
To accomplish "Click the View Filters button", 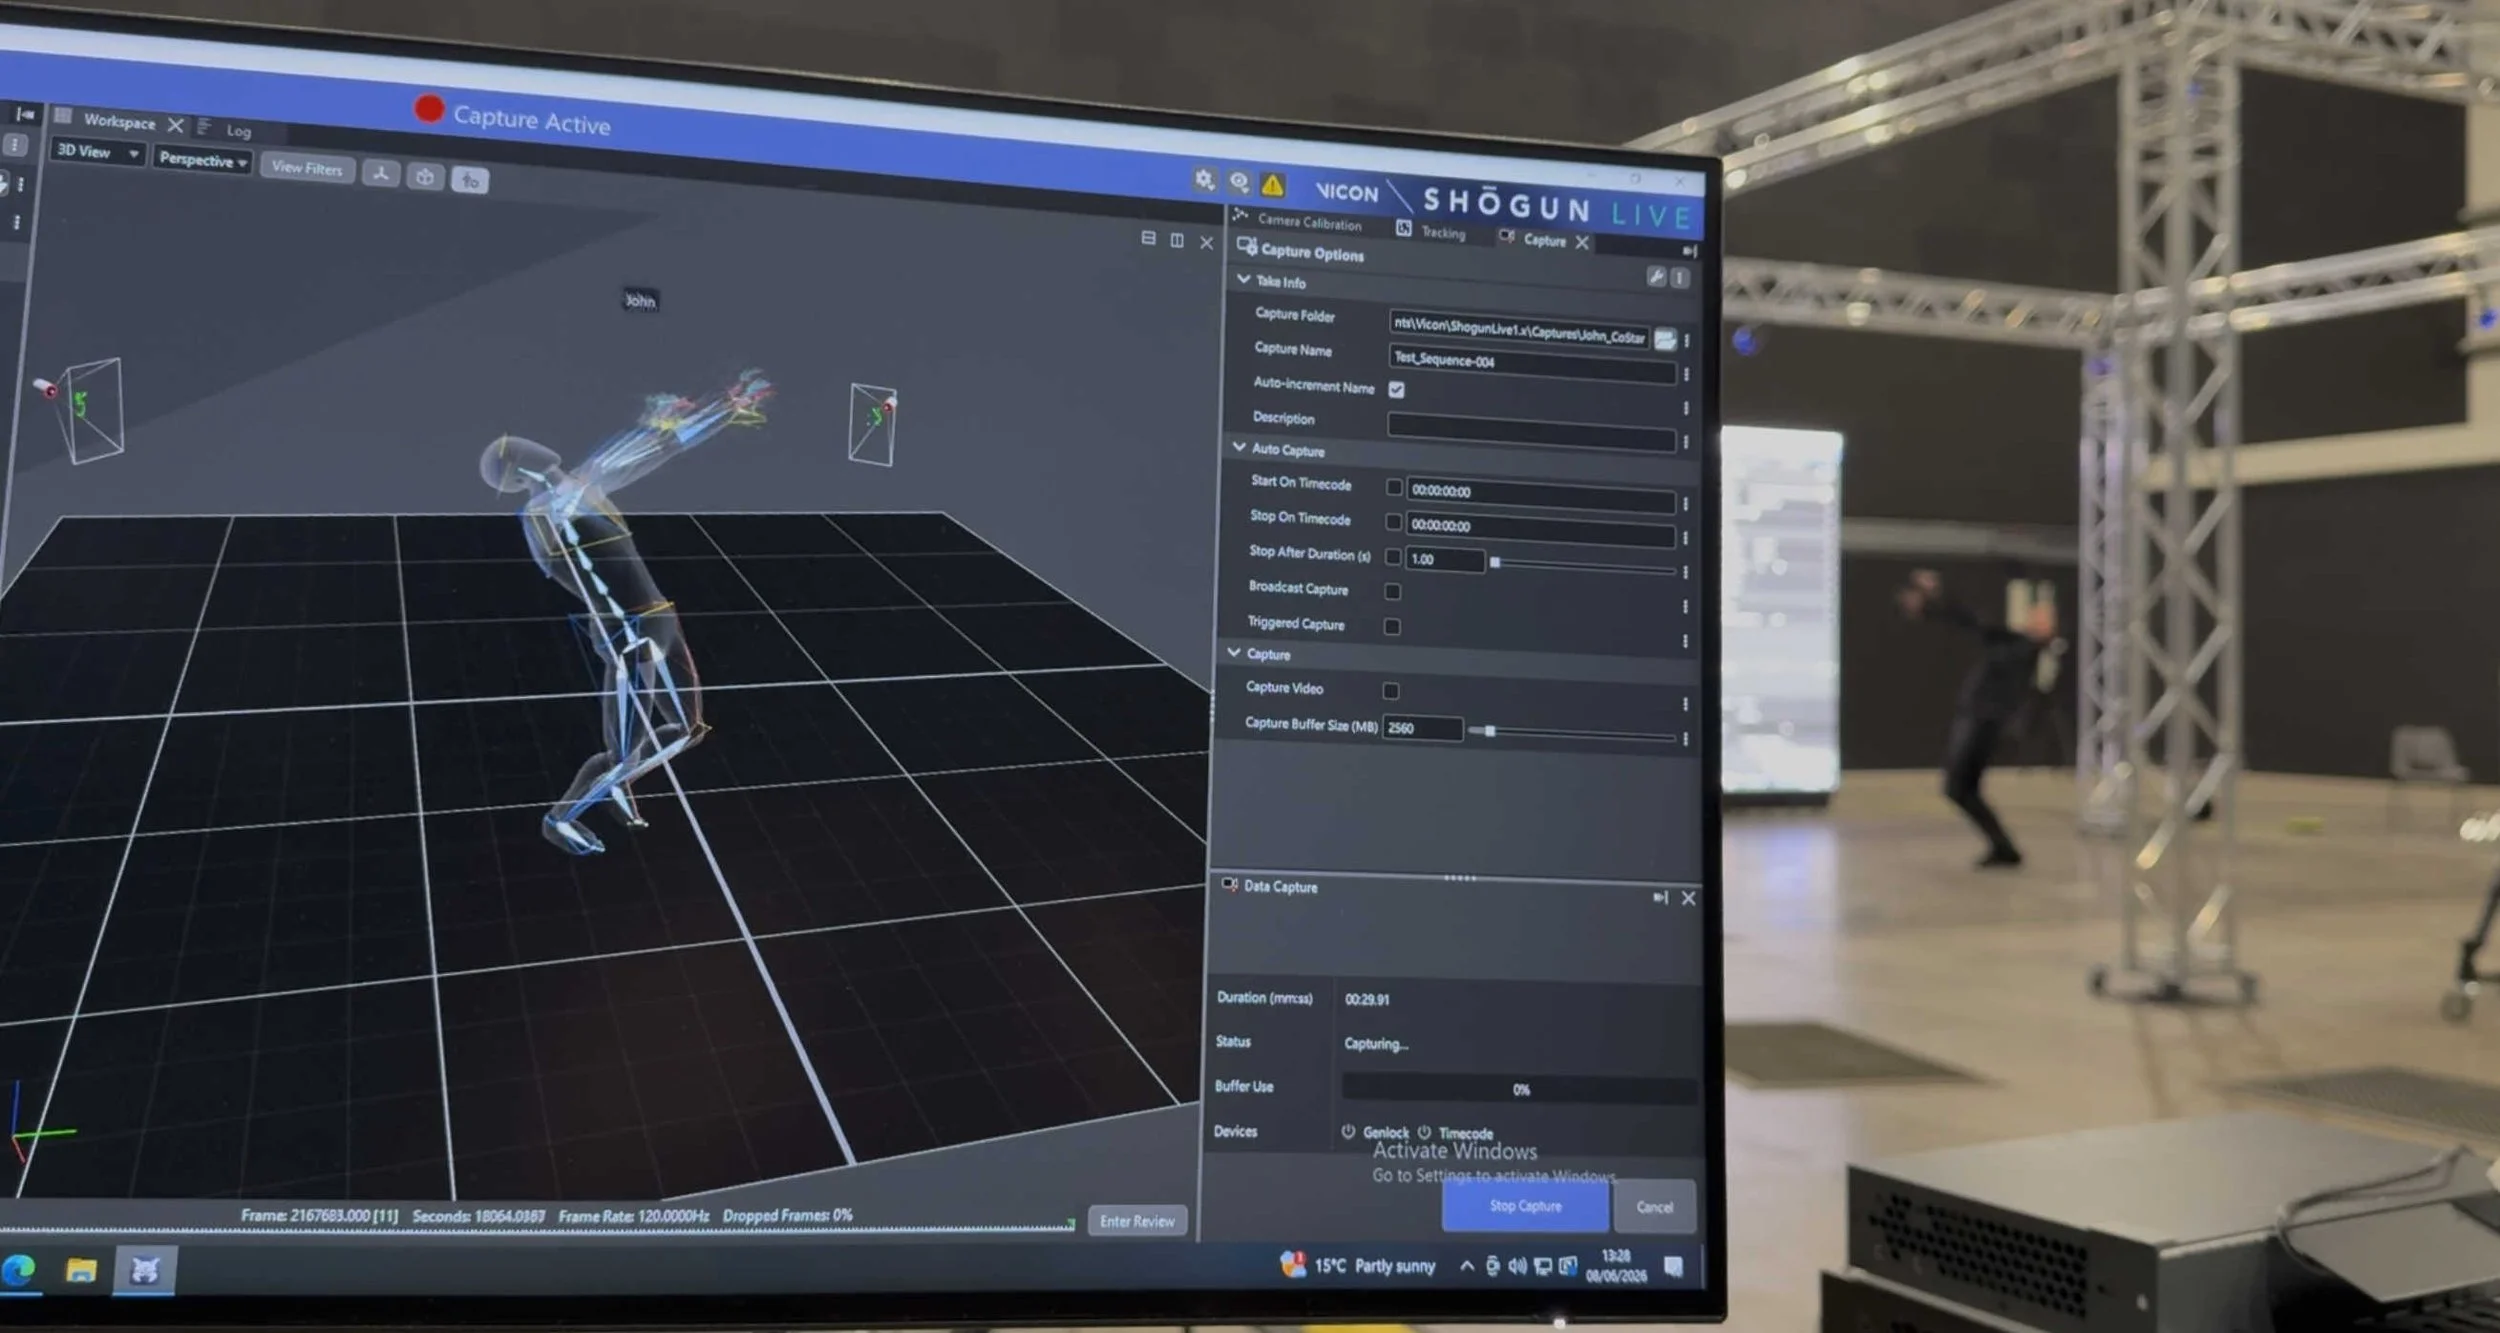I will tap(307, 168).
